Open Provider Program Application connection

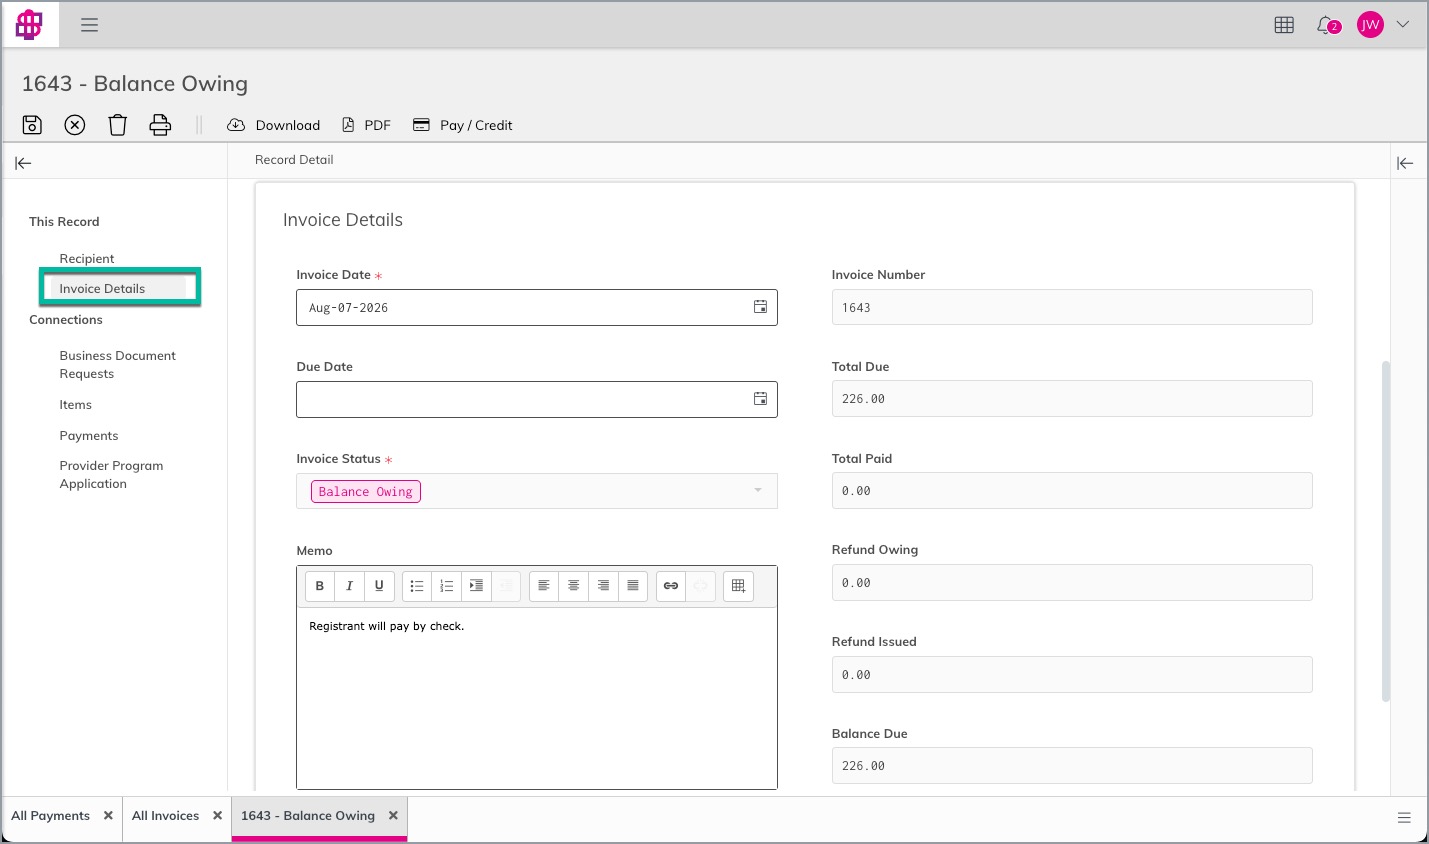(111, 475)
